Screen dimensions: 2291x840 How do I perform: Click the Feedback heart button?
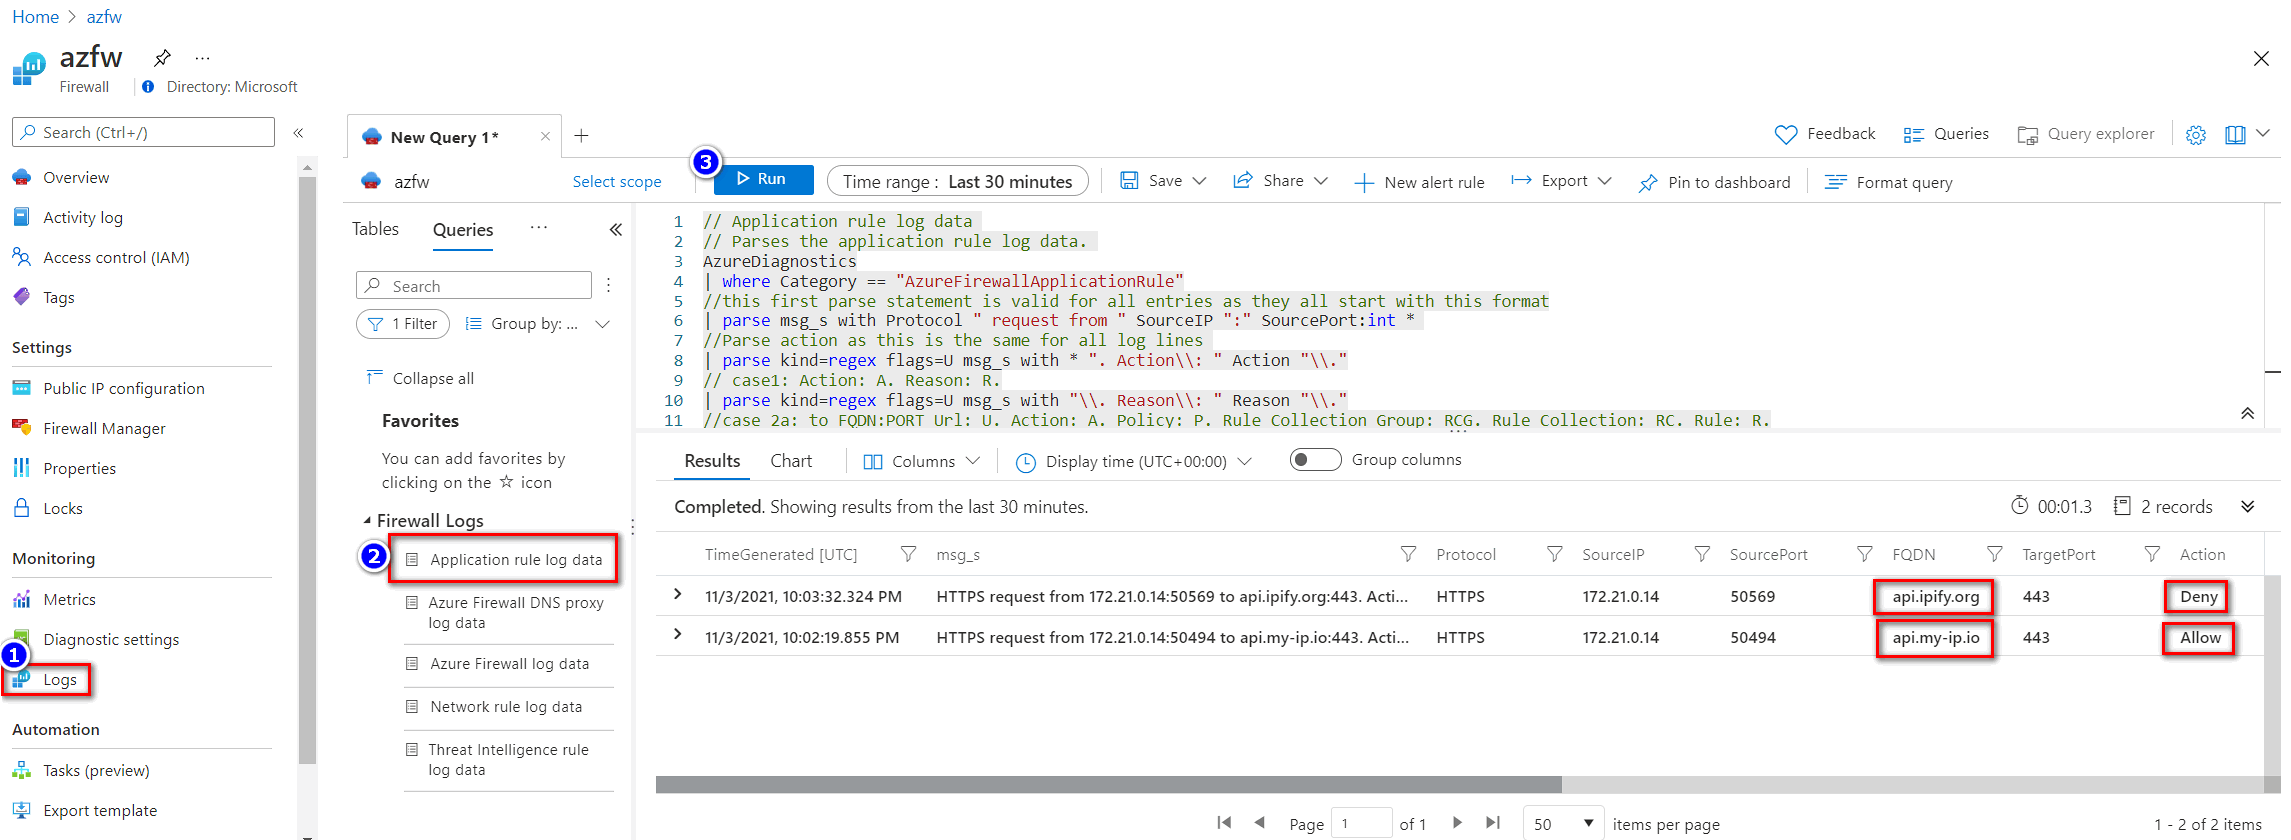click(1825, 134)
